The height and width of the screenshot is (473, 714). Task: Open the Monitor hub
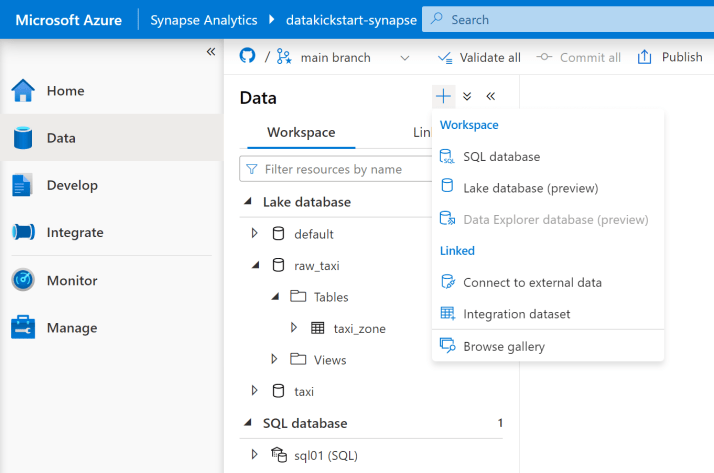(72, 281)
